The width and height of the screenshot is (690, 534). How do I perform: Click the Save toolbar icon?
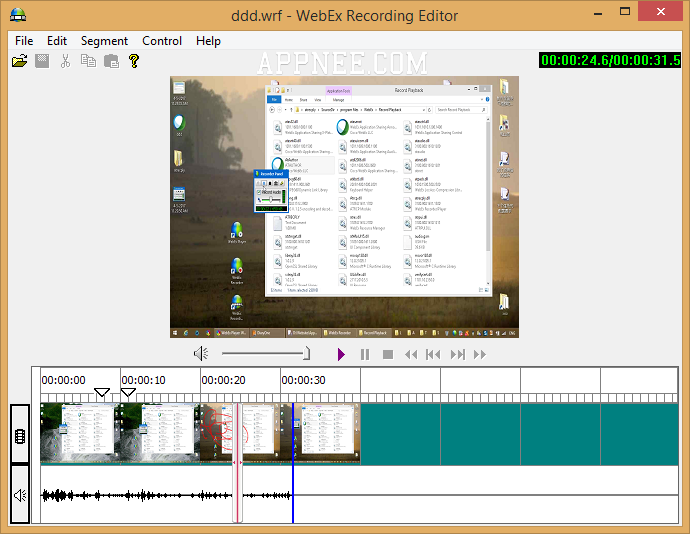(x=42, y=61)
